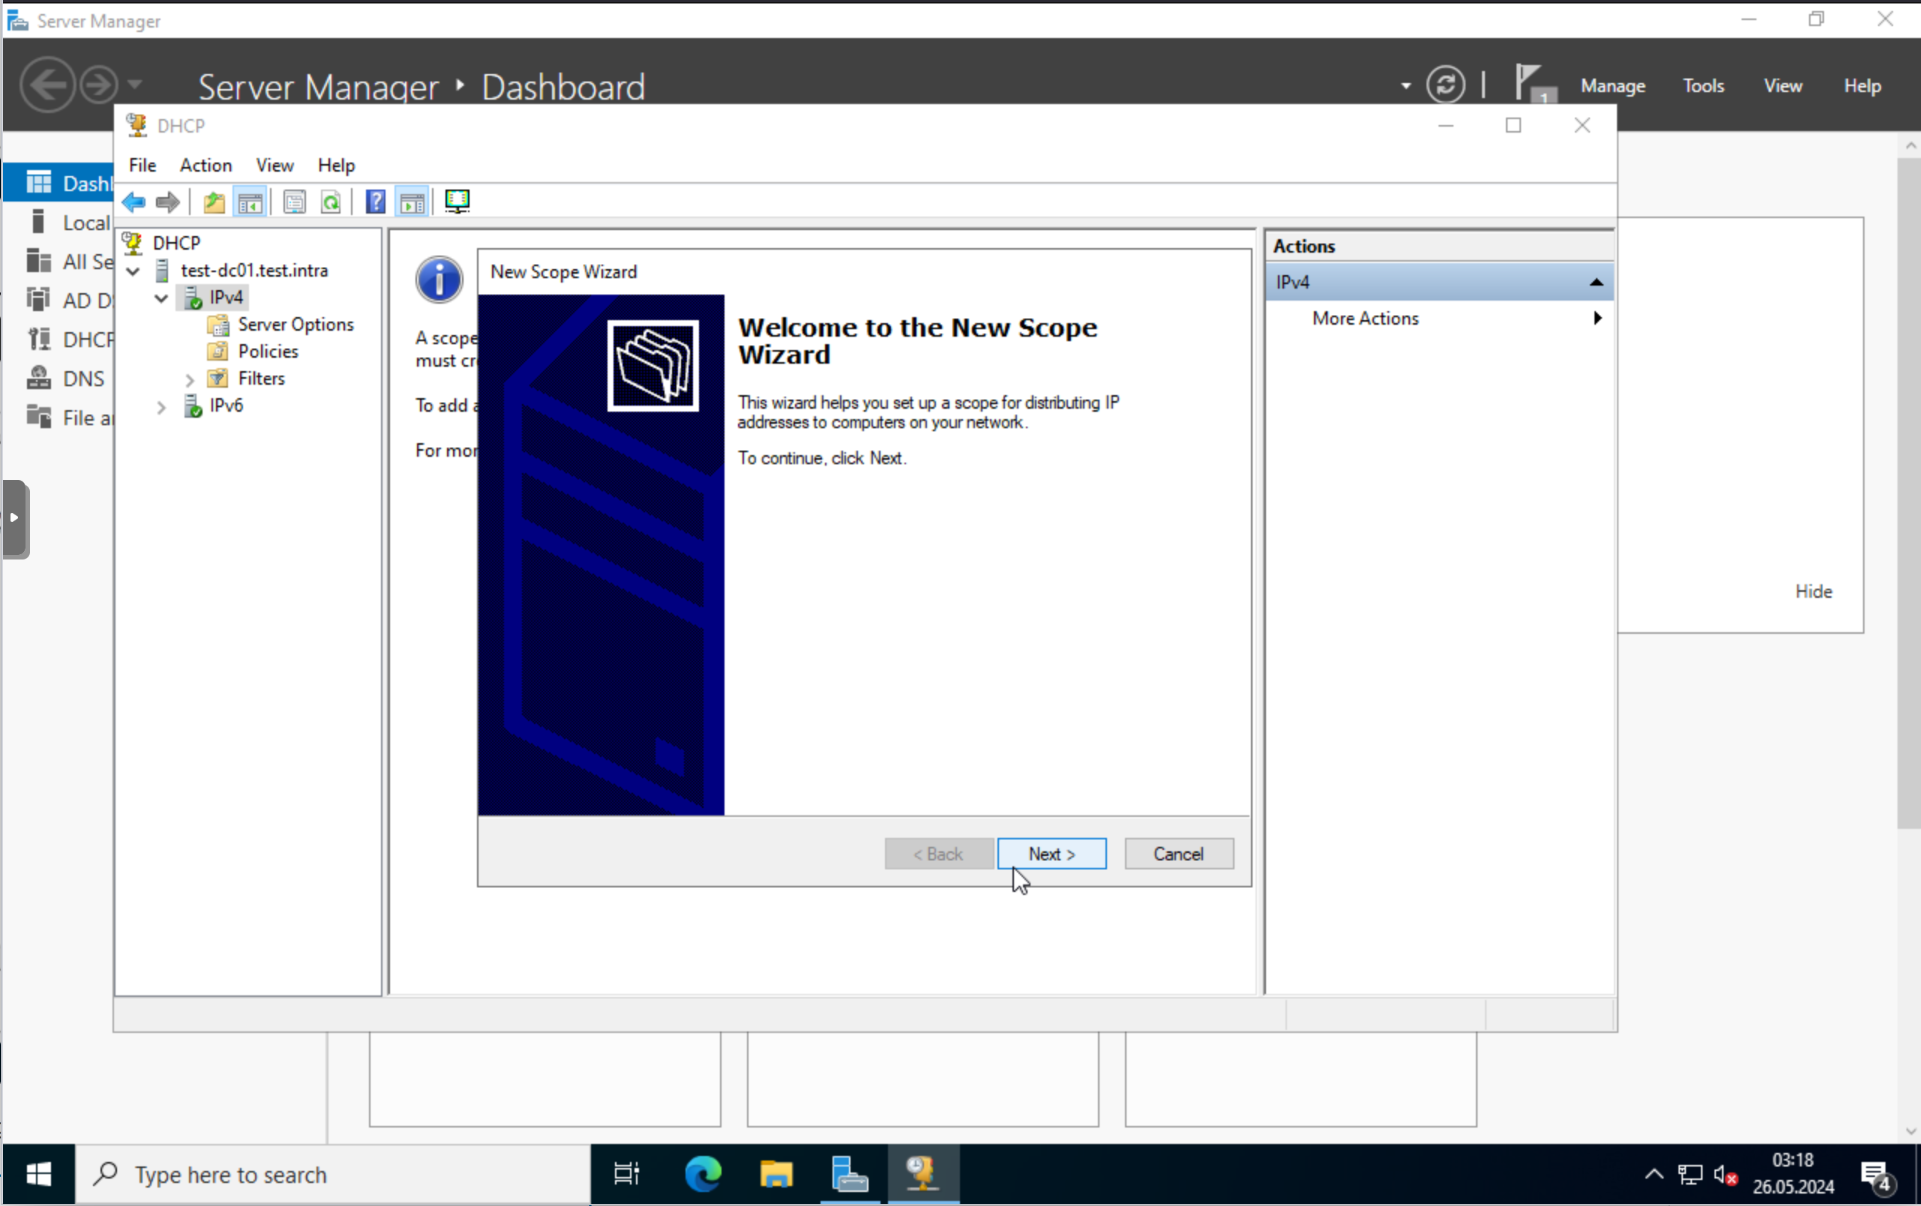Click the blue Back arrow in DHCP toolbar
This screenshot has height=1206, width=1921.
point(134,202)
